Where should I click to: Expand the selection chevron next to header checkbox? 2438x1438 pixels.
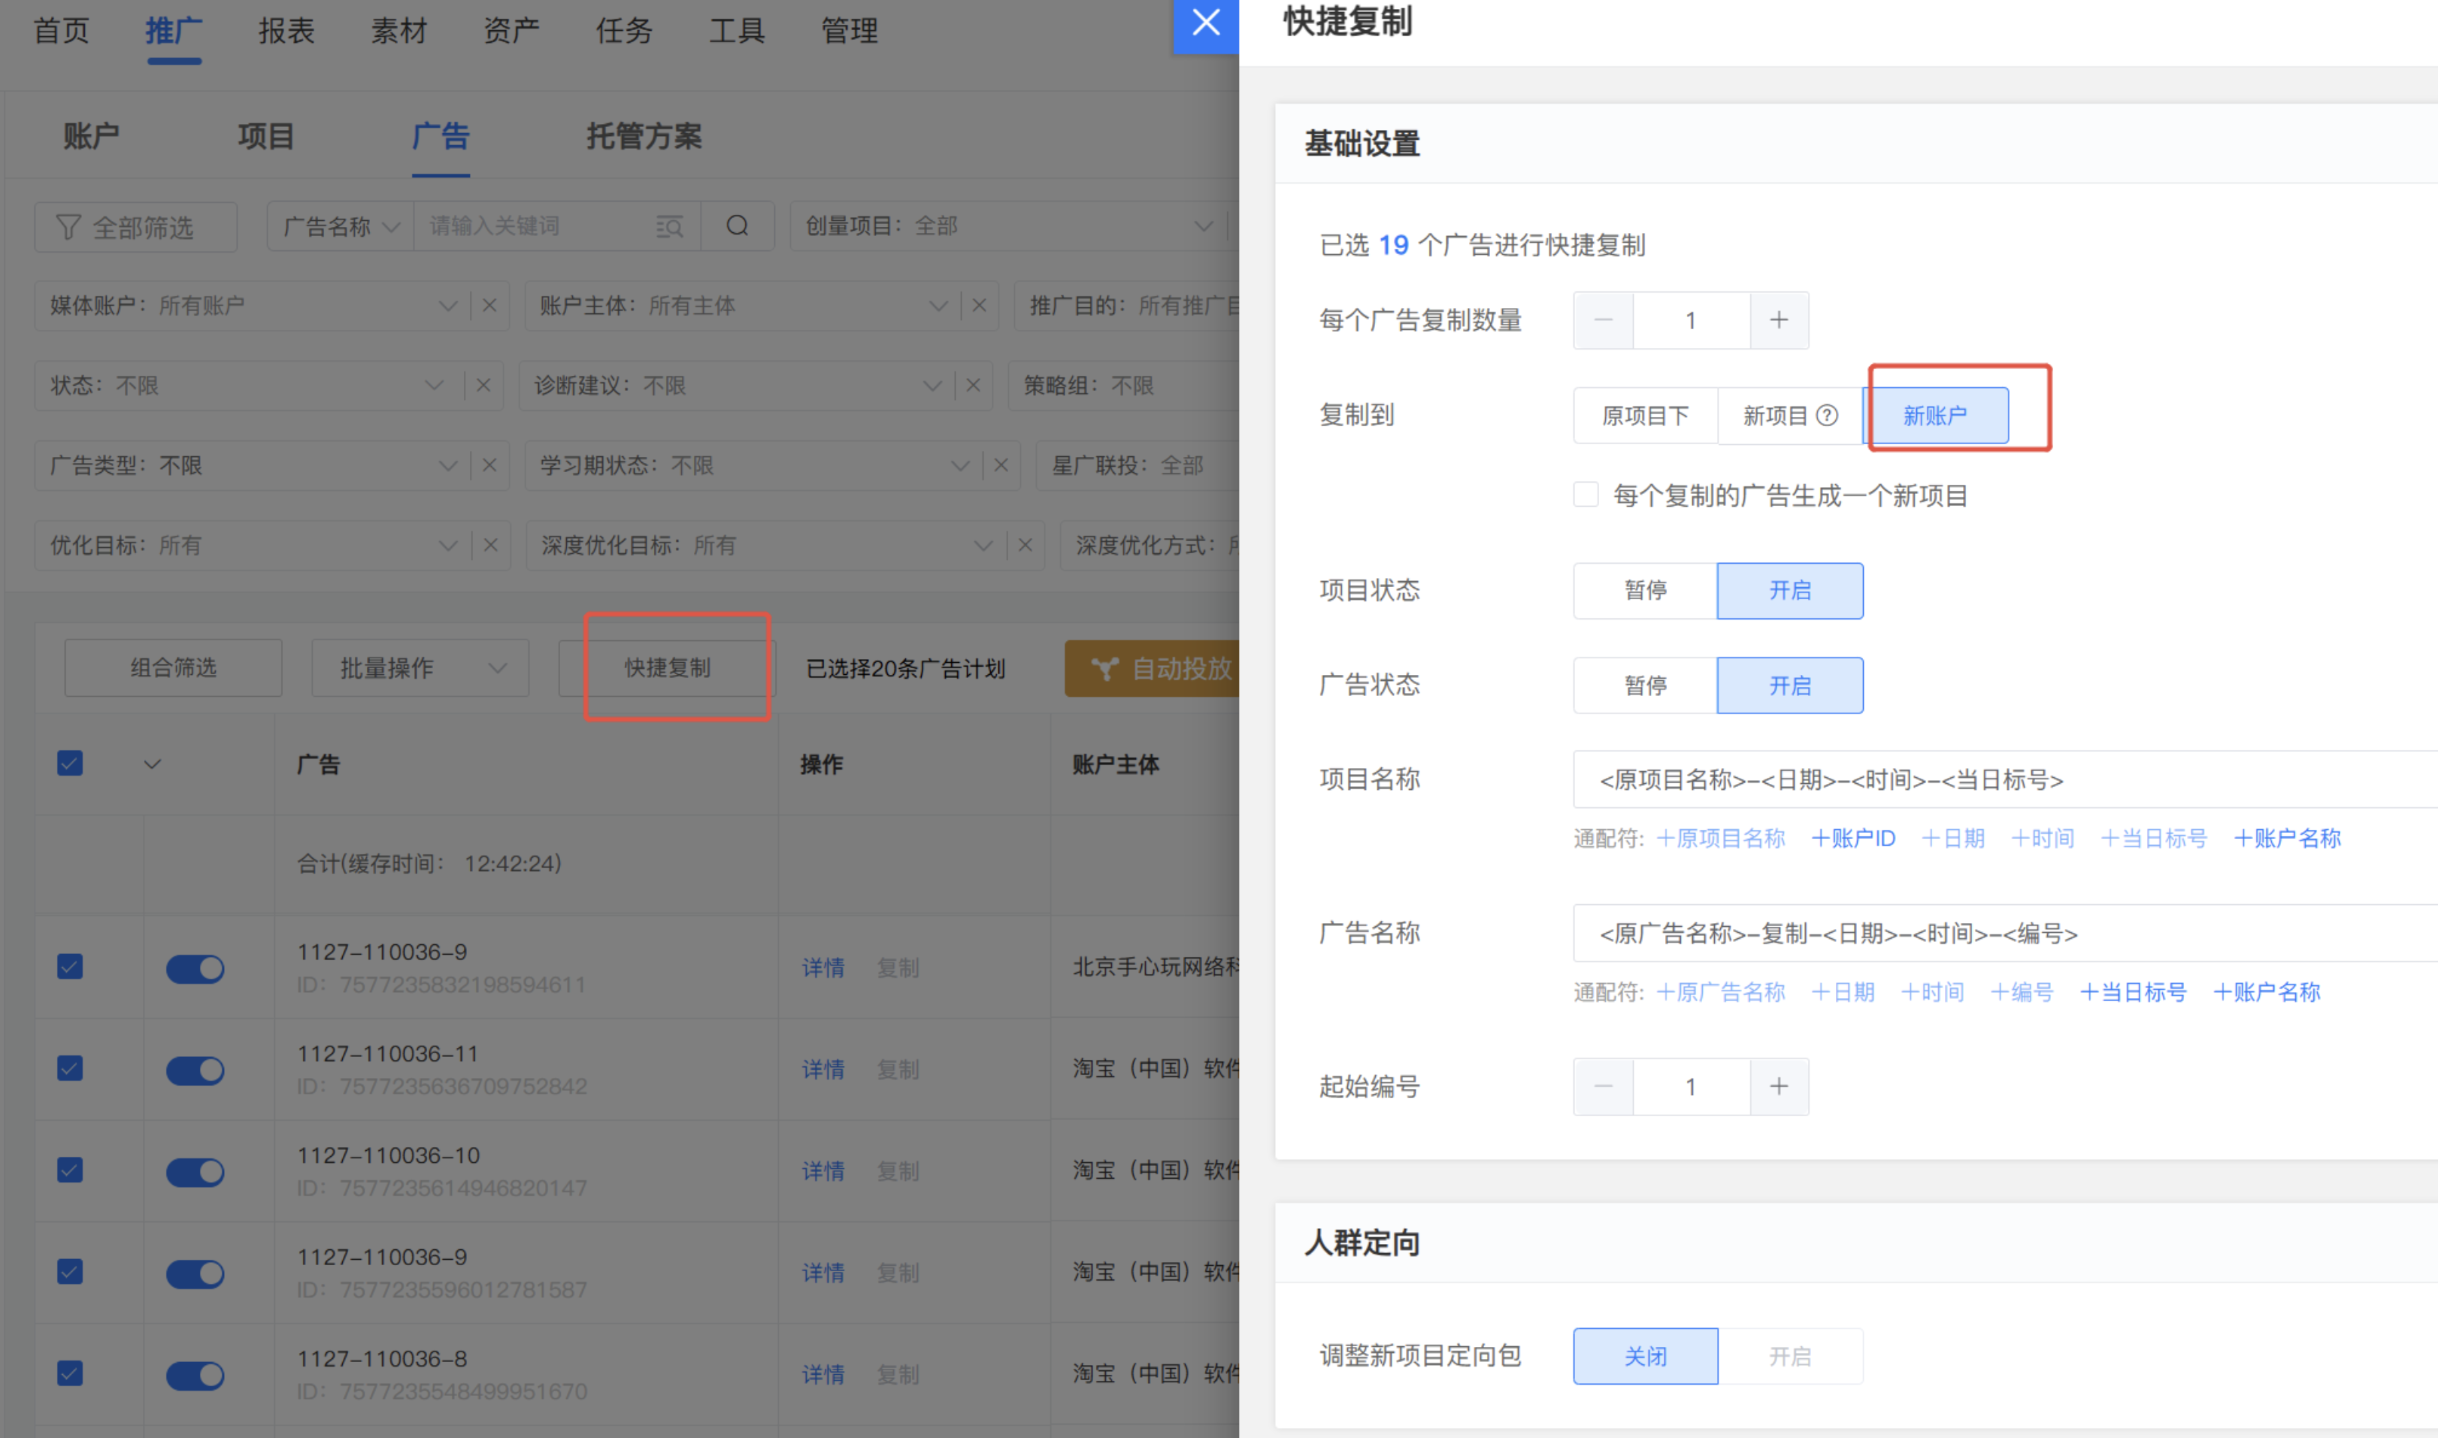[x=152, y=765]
